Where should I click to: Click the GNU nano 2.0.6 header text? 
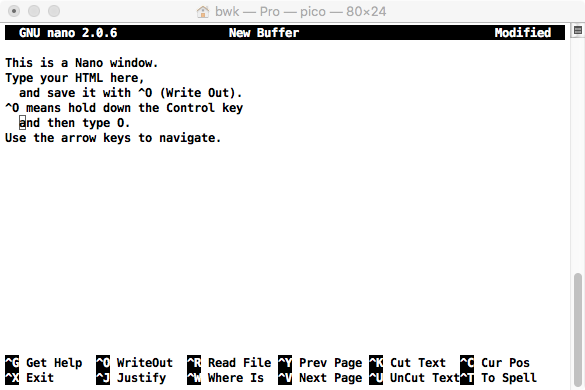[68, 33]
